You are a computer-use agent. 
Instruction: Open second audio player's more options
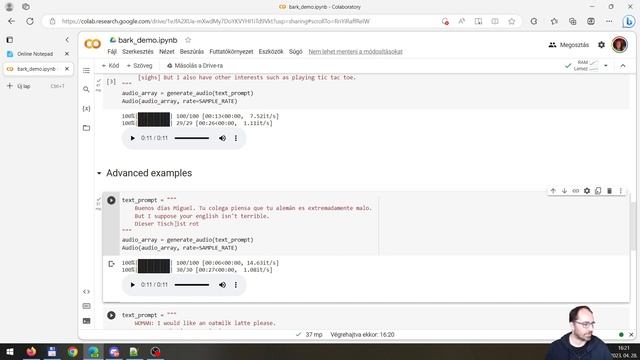236,285
